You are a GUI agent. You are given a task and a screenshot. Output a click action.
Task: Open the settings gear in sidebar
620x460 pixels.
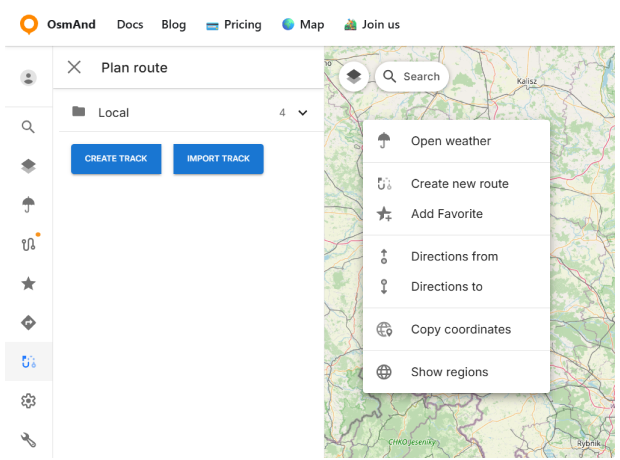28,401
